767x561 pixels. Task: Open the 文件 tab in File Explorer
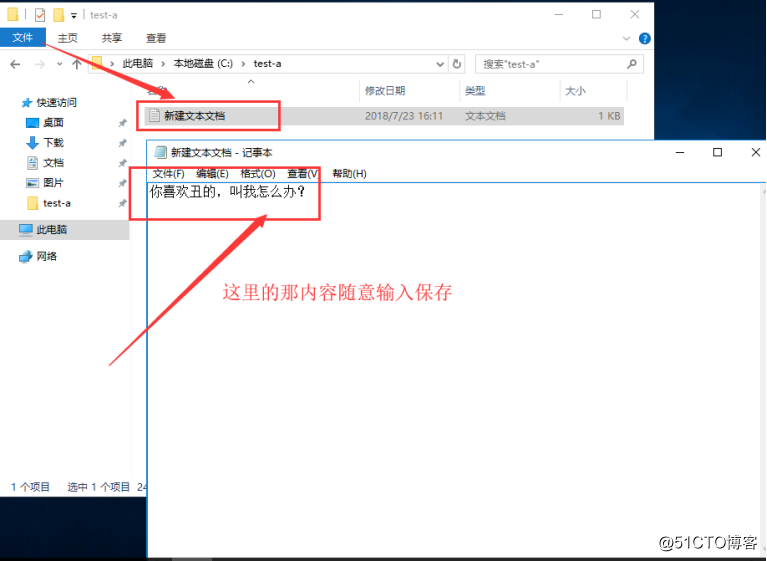click(x=23, y=38)
